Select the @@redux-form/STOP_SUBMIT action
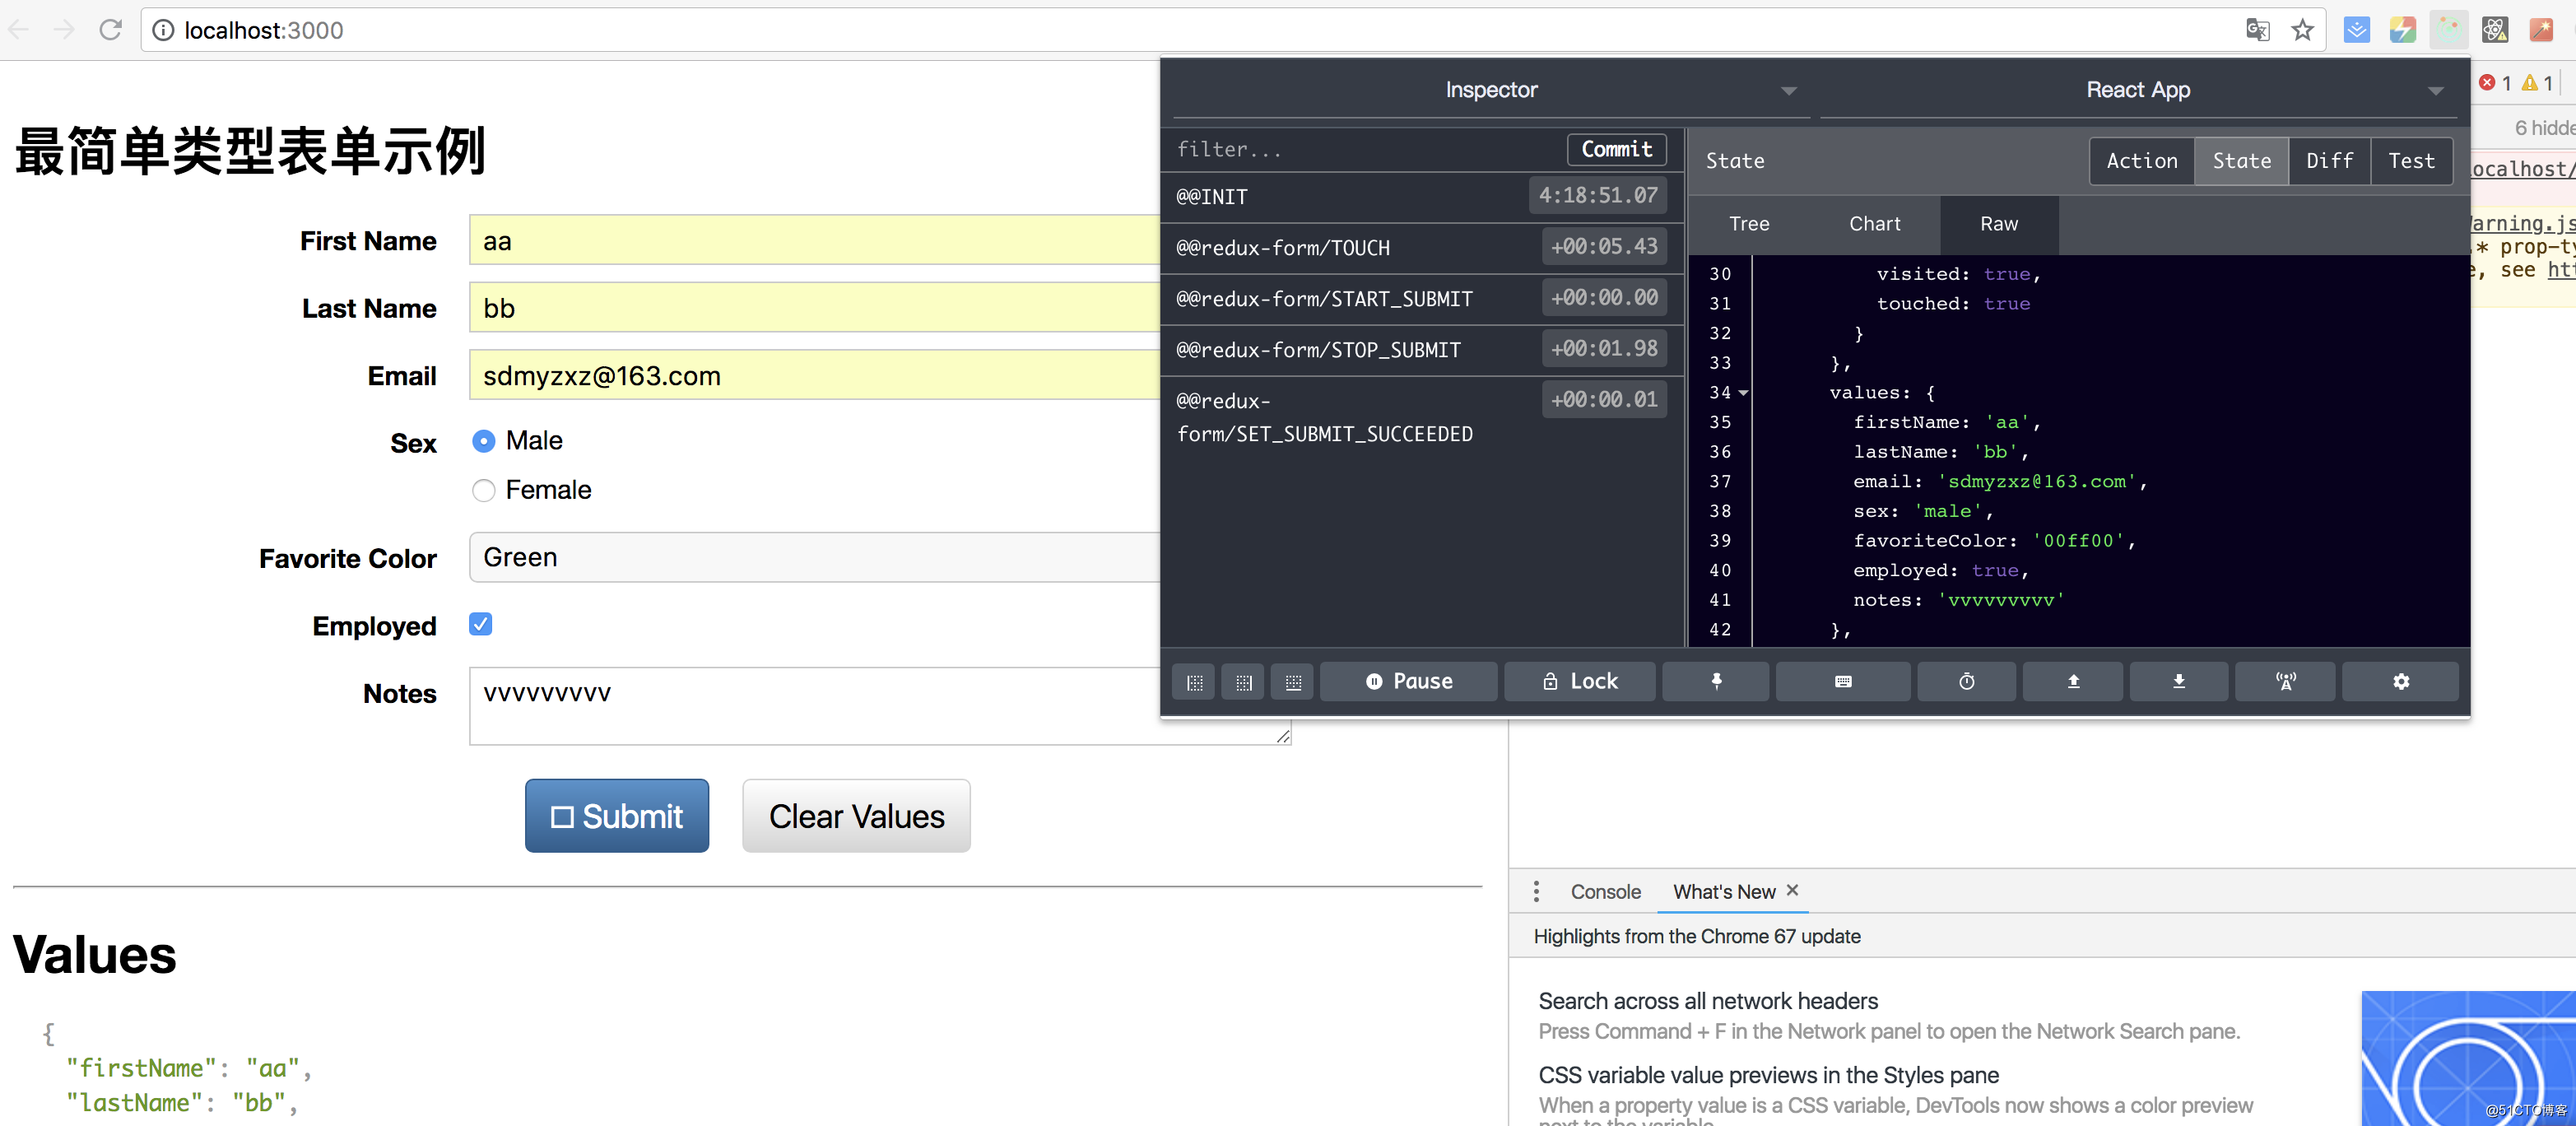Image resolution: width=2576 pixels, height=1126 pixels. click(1422, 350)
